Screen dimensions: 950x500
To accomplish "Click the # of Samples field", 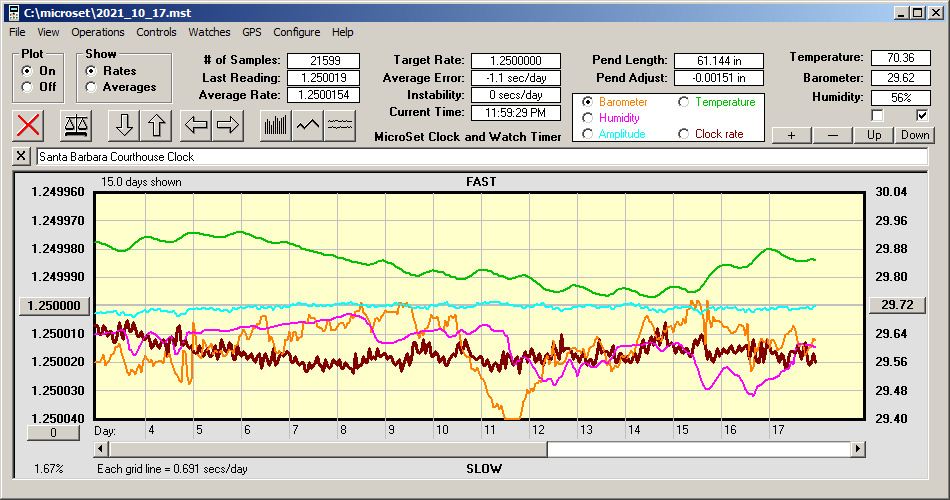I will [324, 61].
